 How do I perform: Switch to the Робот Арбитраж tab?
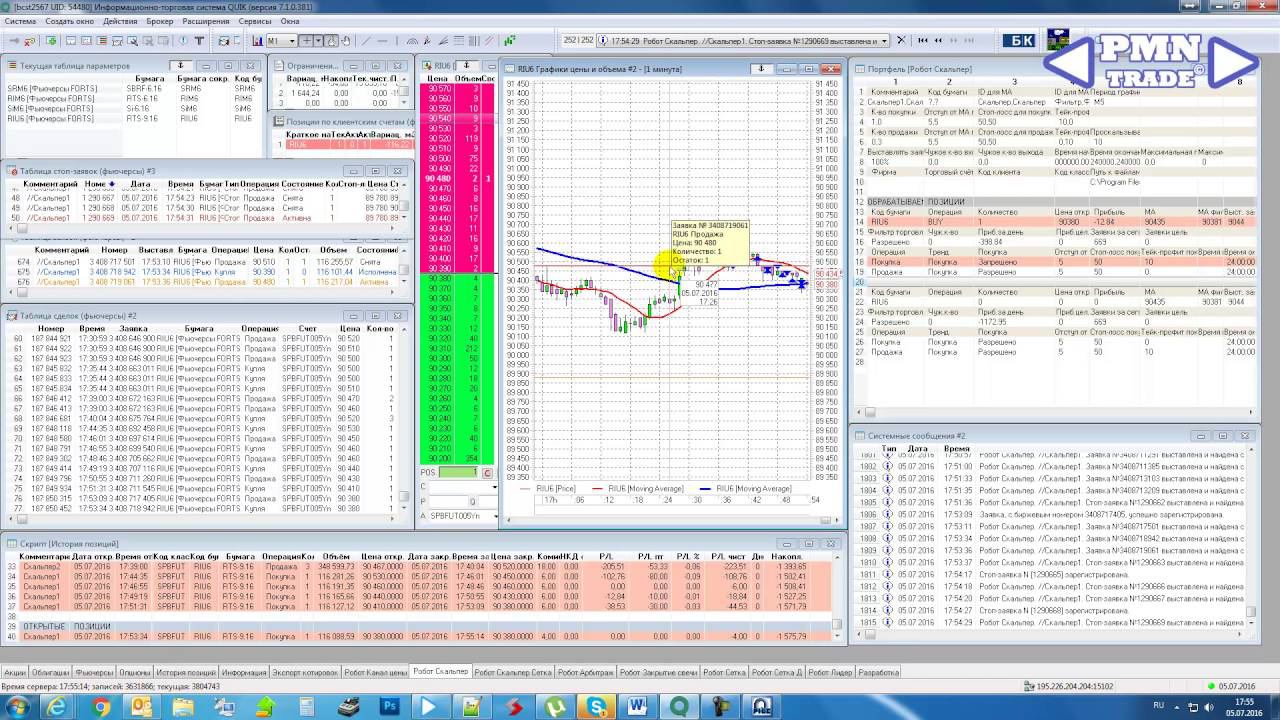585,673
